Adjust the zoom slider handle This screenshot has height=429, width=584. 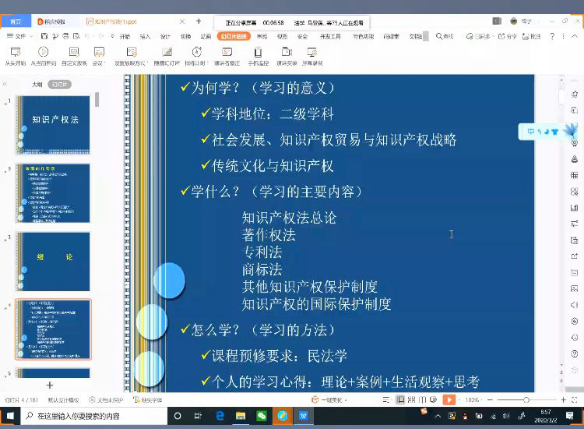click(x=526, y=400)
